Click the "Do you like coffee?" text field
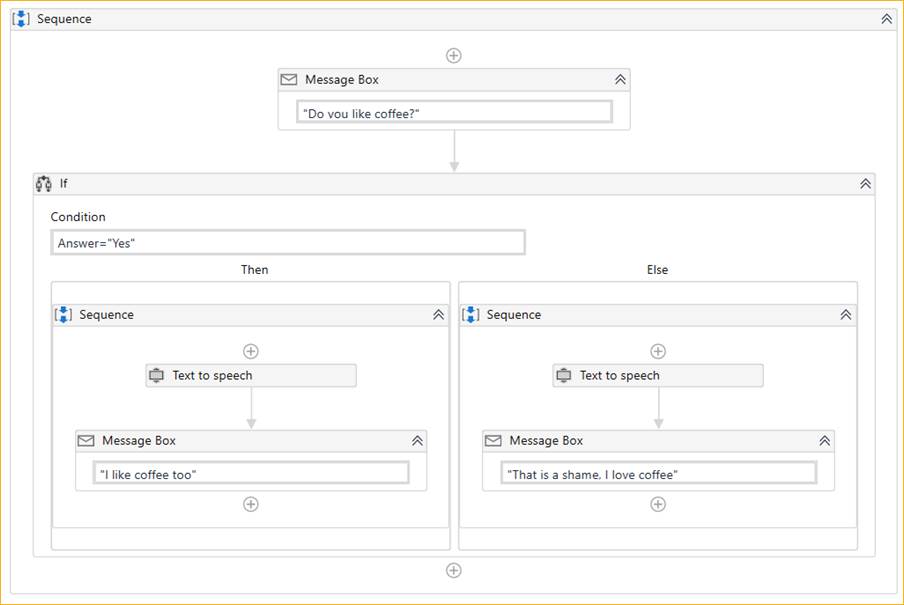 pyautogui.click(x=454, y=112)
